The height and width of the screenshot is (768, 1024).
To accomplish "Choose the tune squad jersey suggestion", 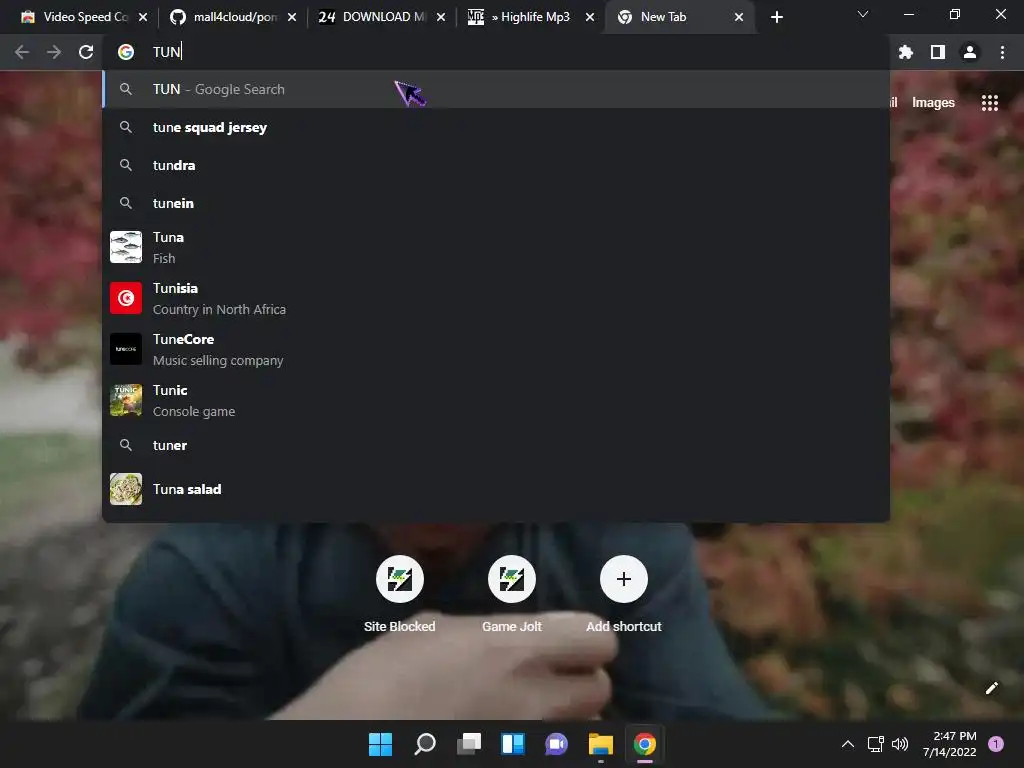I will click(x=496, y=127).
